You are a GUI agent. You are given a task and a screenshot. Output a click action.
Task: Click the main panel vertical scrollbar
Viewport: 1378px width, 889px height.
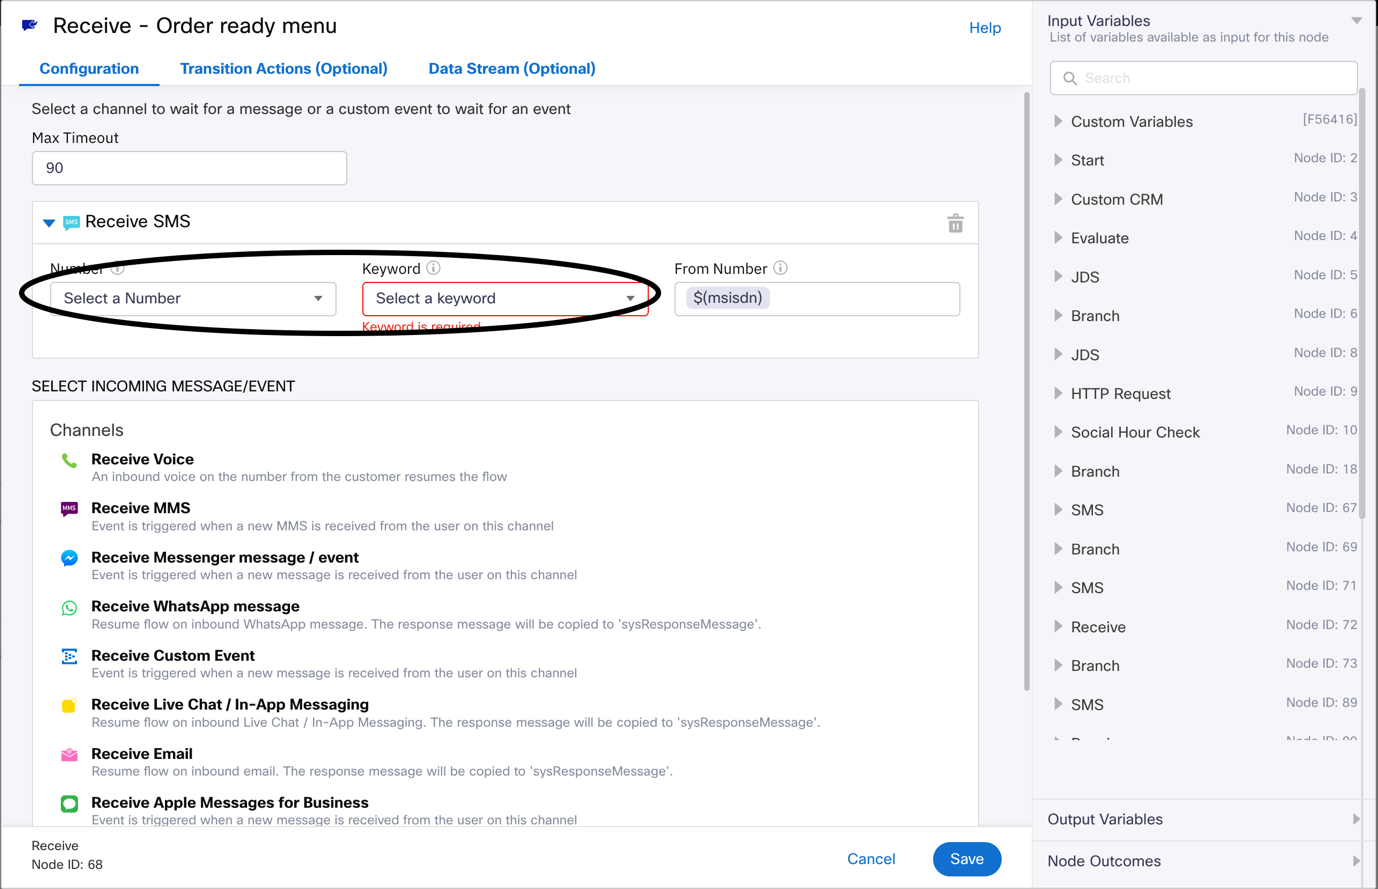point(1026,391)
